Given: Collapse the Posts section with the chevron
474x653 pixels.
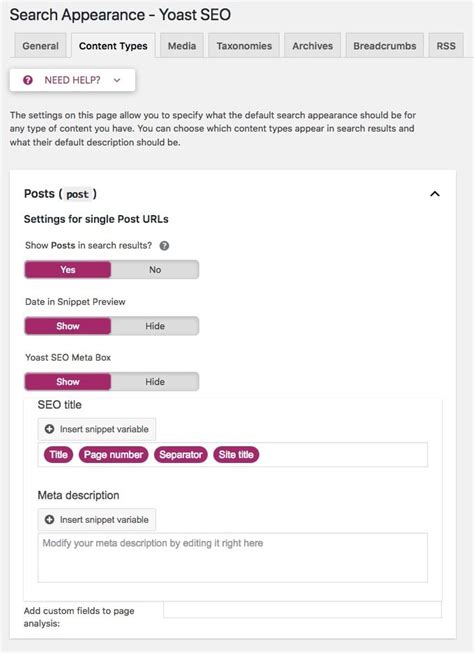Looking at the screenshot, I should pos(434,194).
